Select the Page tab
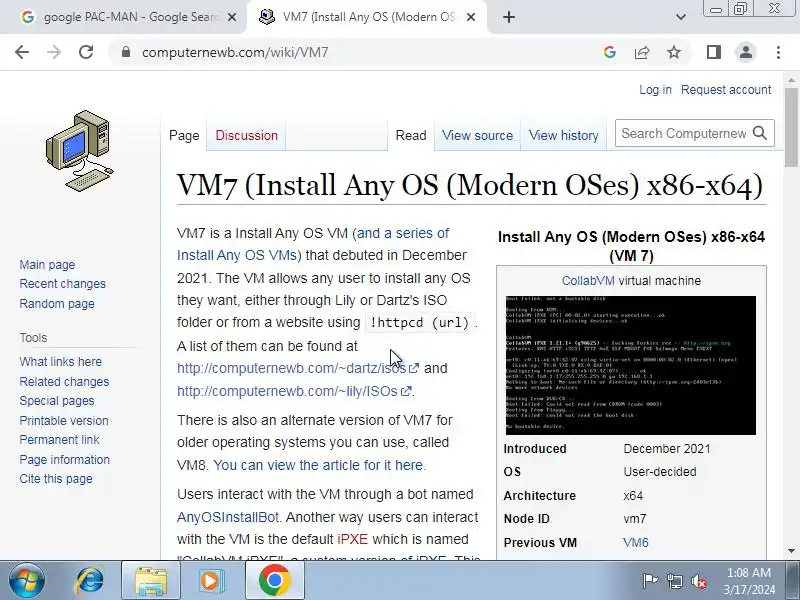The image size is (800, 600). (184, 136)
